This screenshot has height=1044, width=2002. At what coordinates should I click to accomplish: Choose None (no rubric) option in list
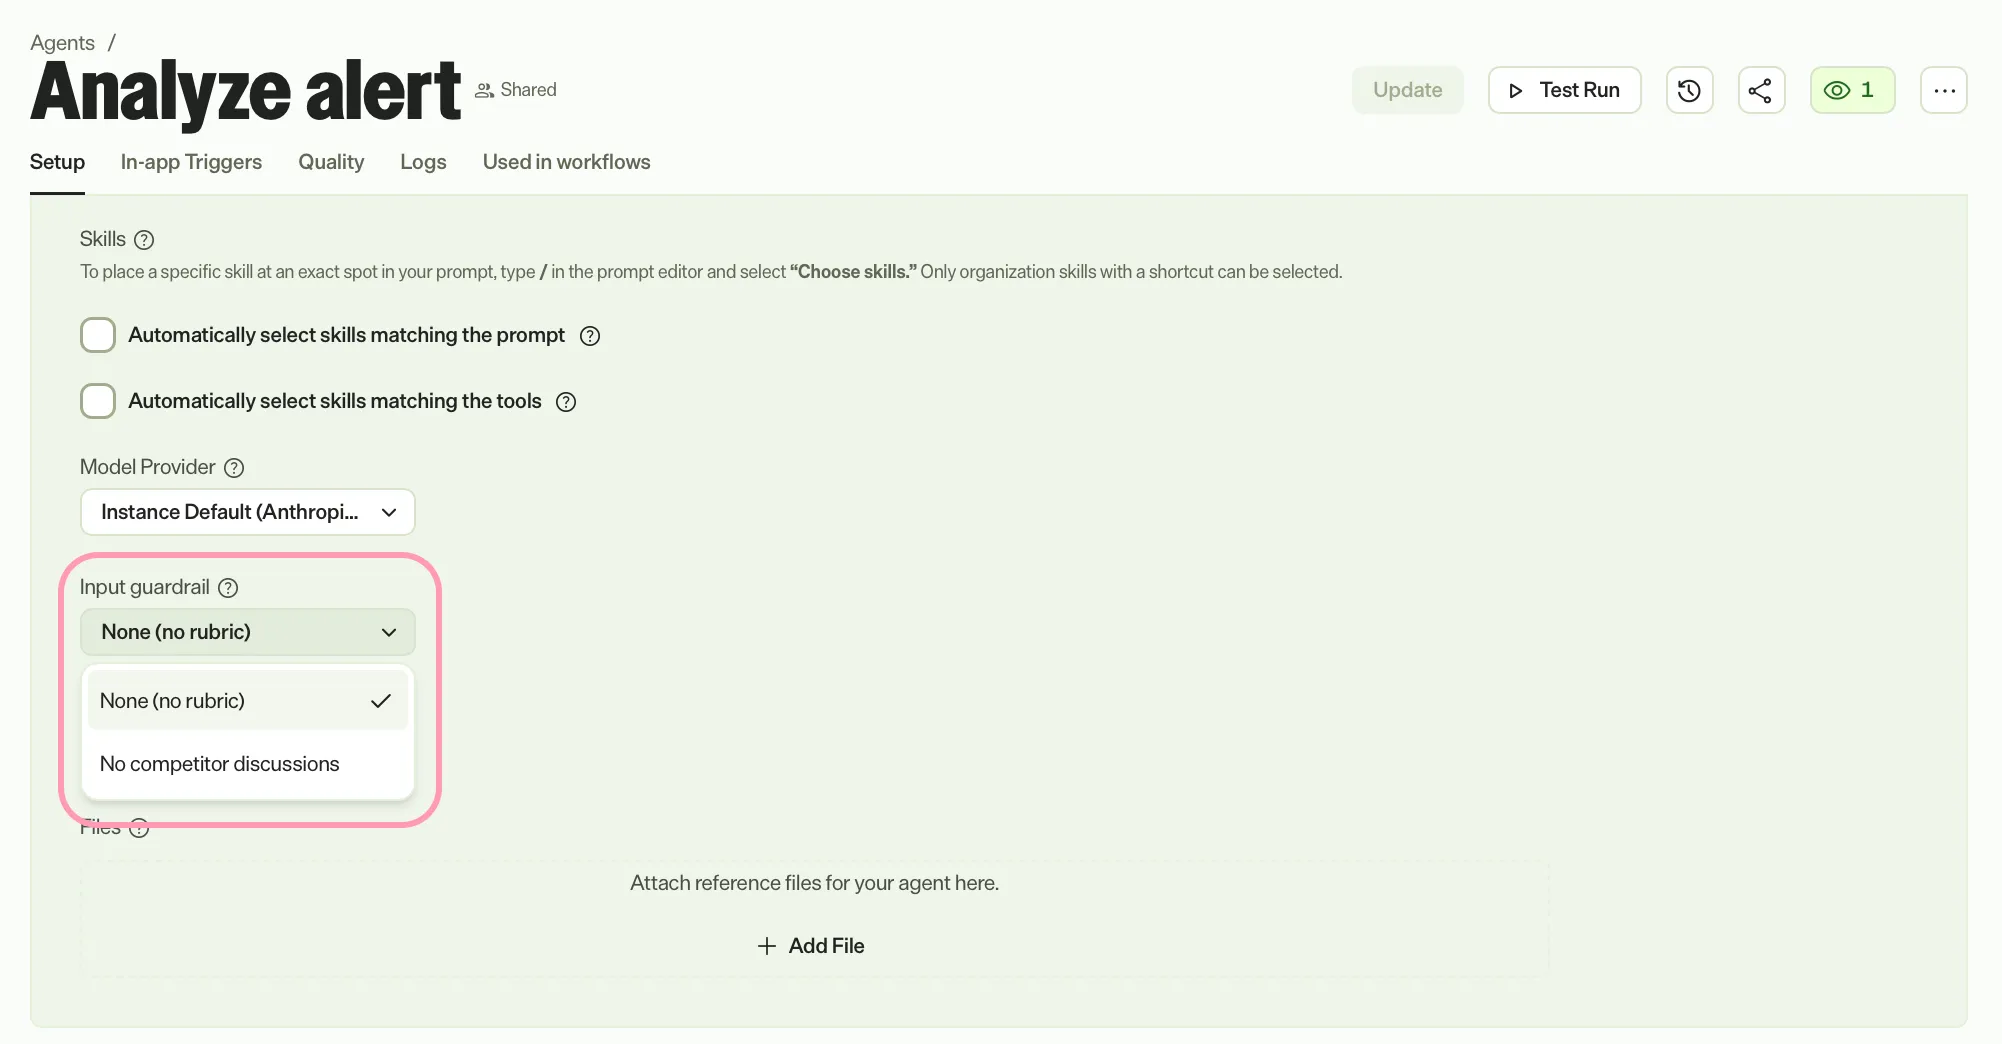click(x=247, y=701)
